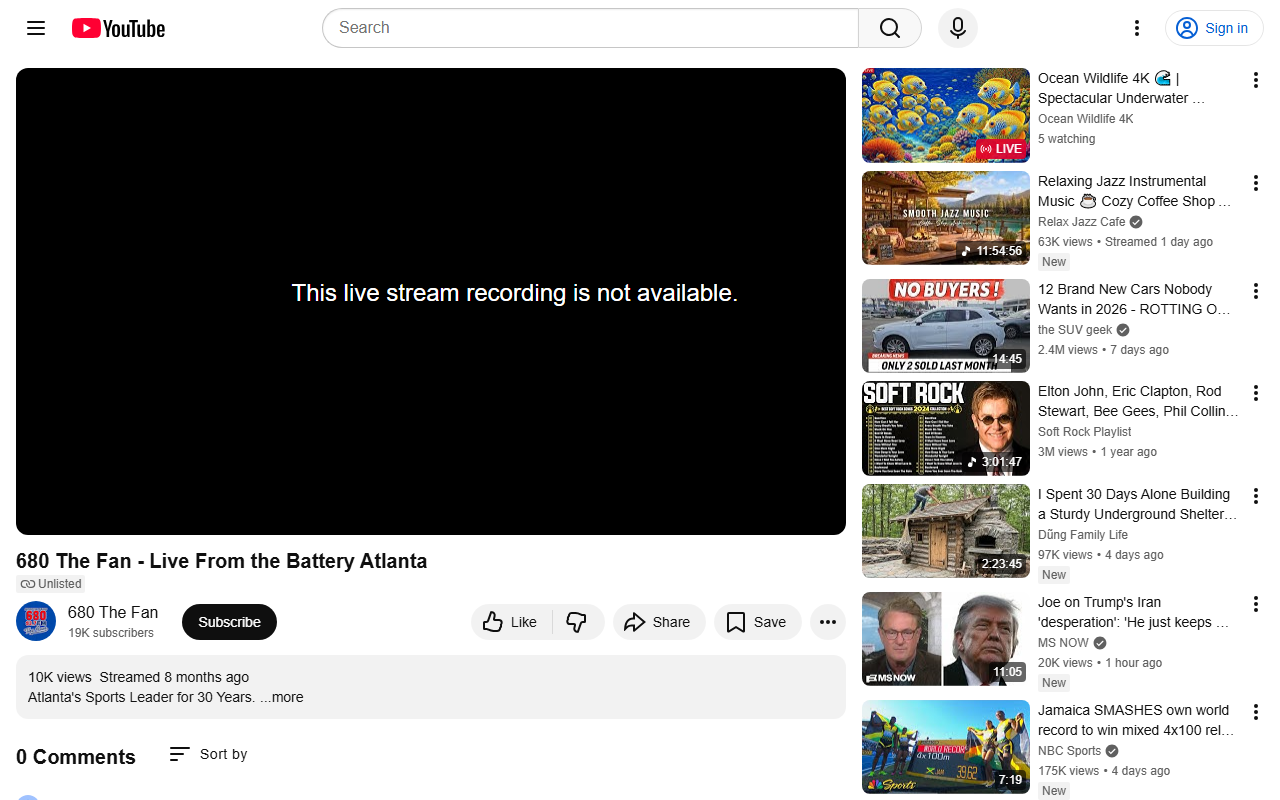Open 12 Brand New Cars thumbnail
Viewport: 1280px width, 800px height.
pos(946,326)
